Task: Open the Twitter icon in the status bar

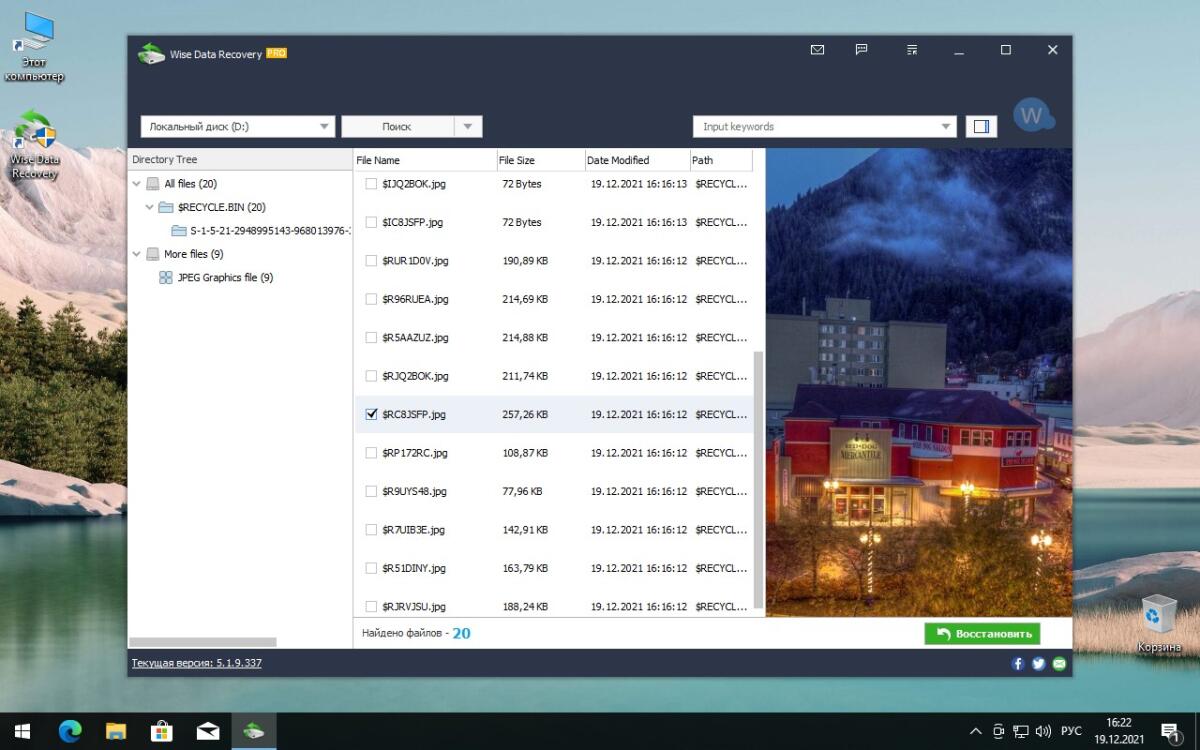Action: [1038, 663]
